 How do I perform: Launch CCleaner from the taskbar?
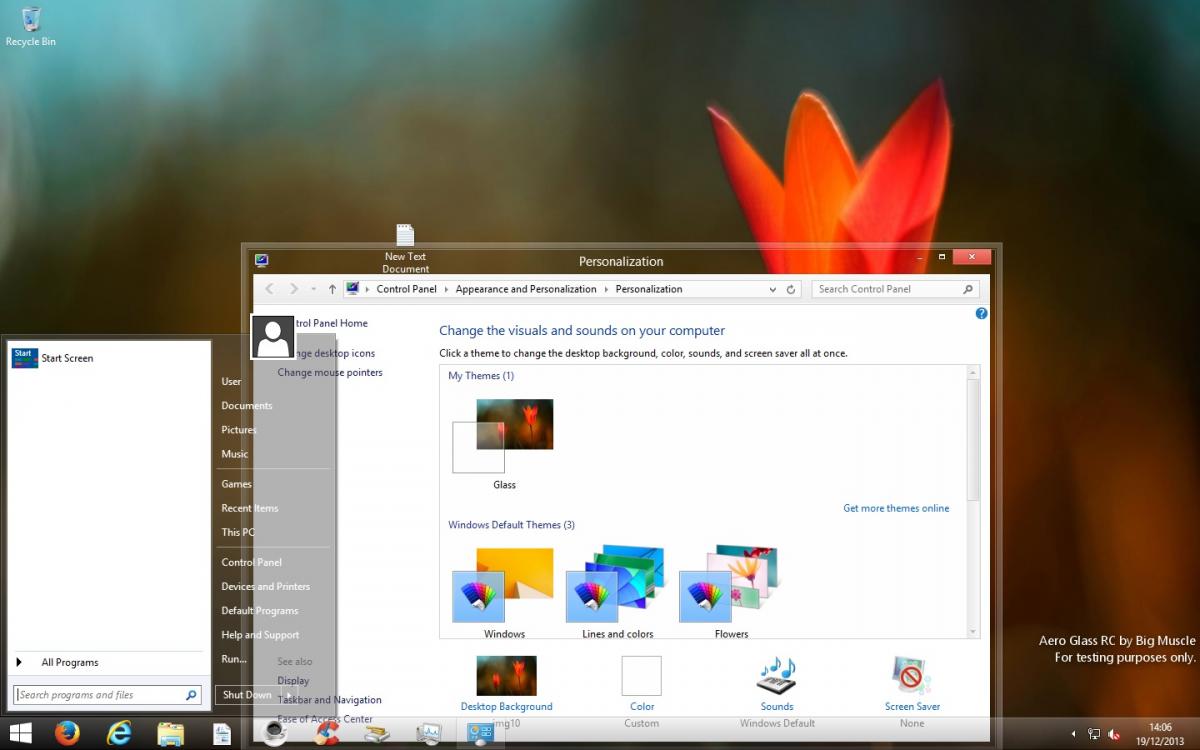(325, 733)
